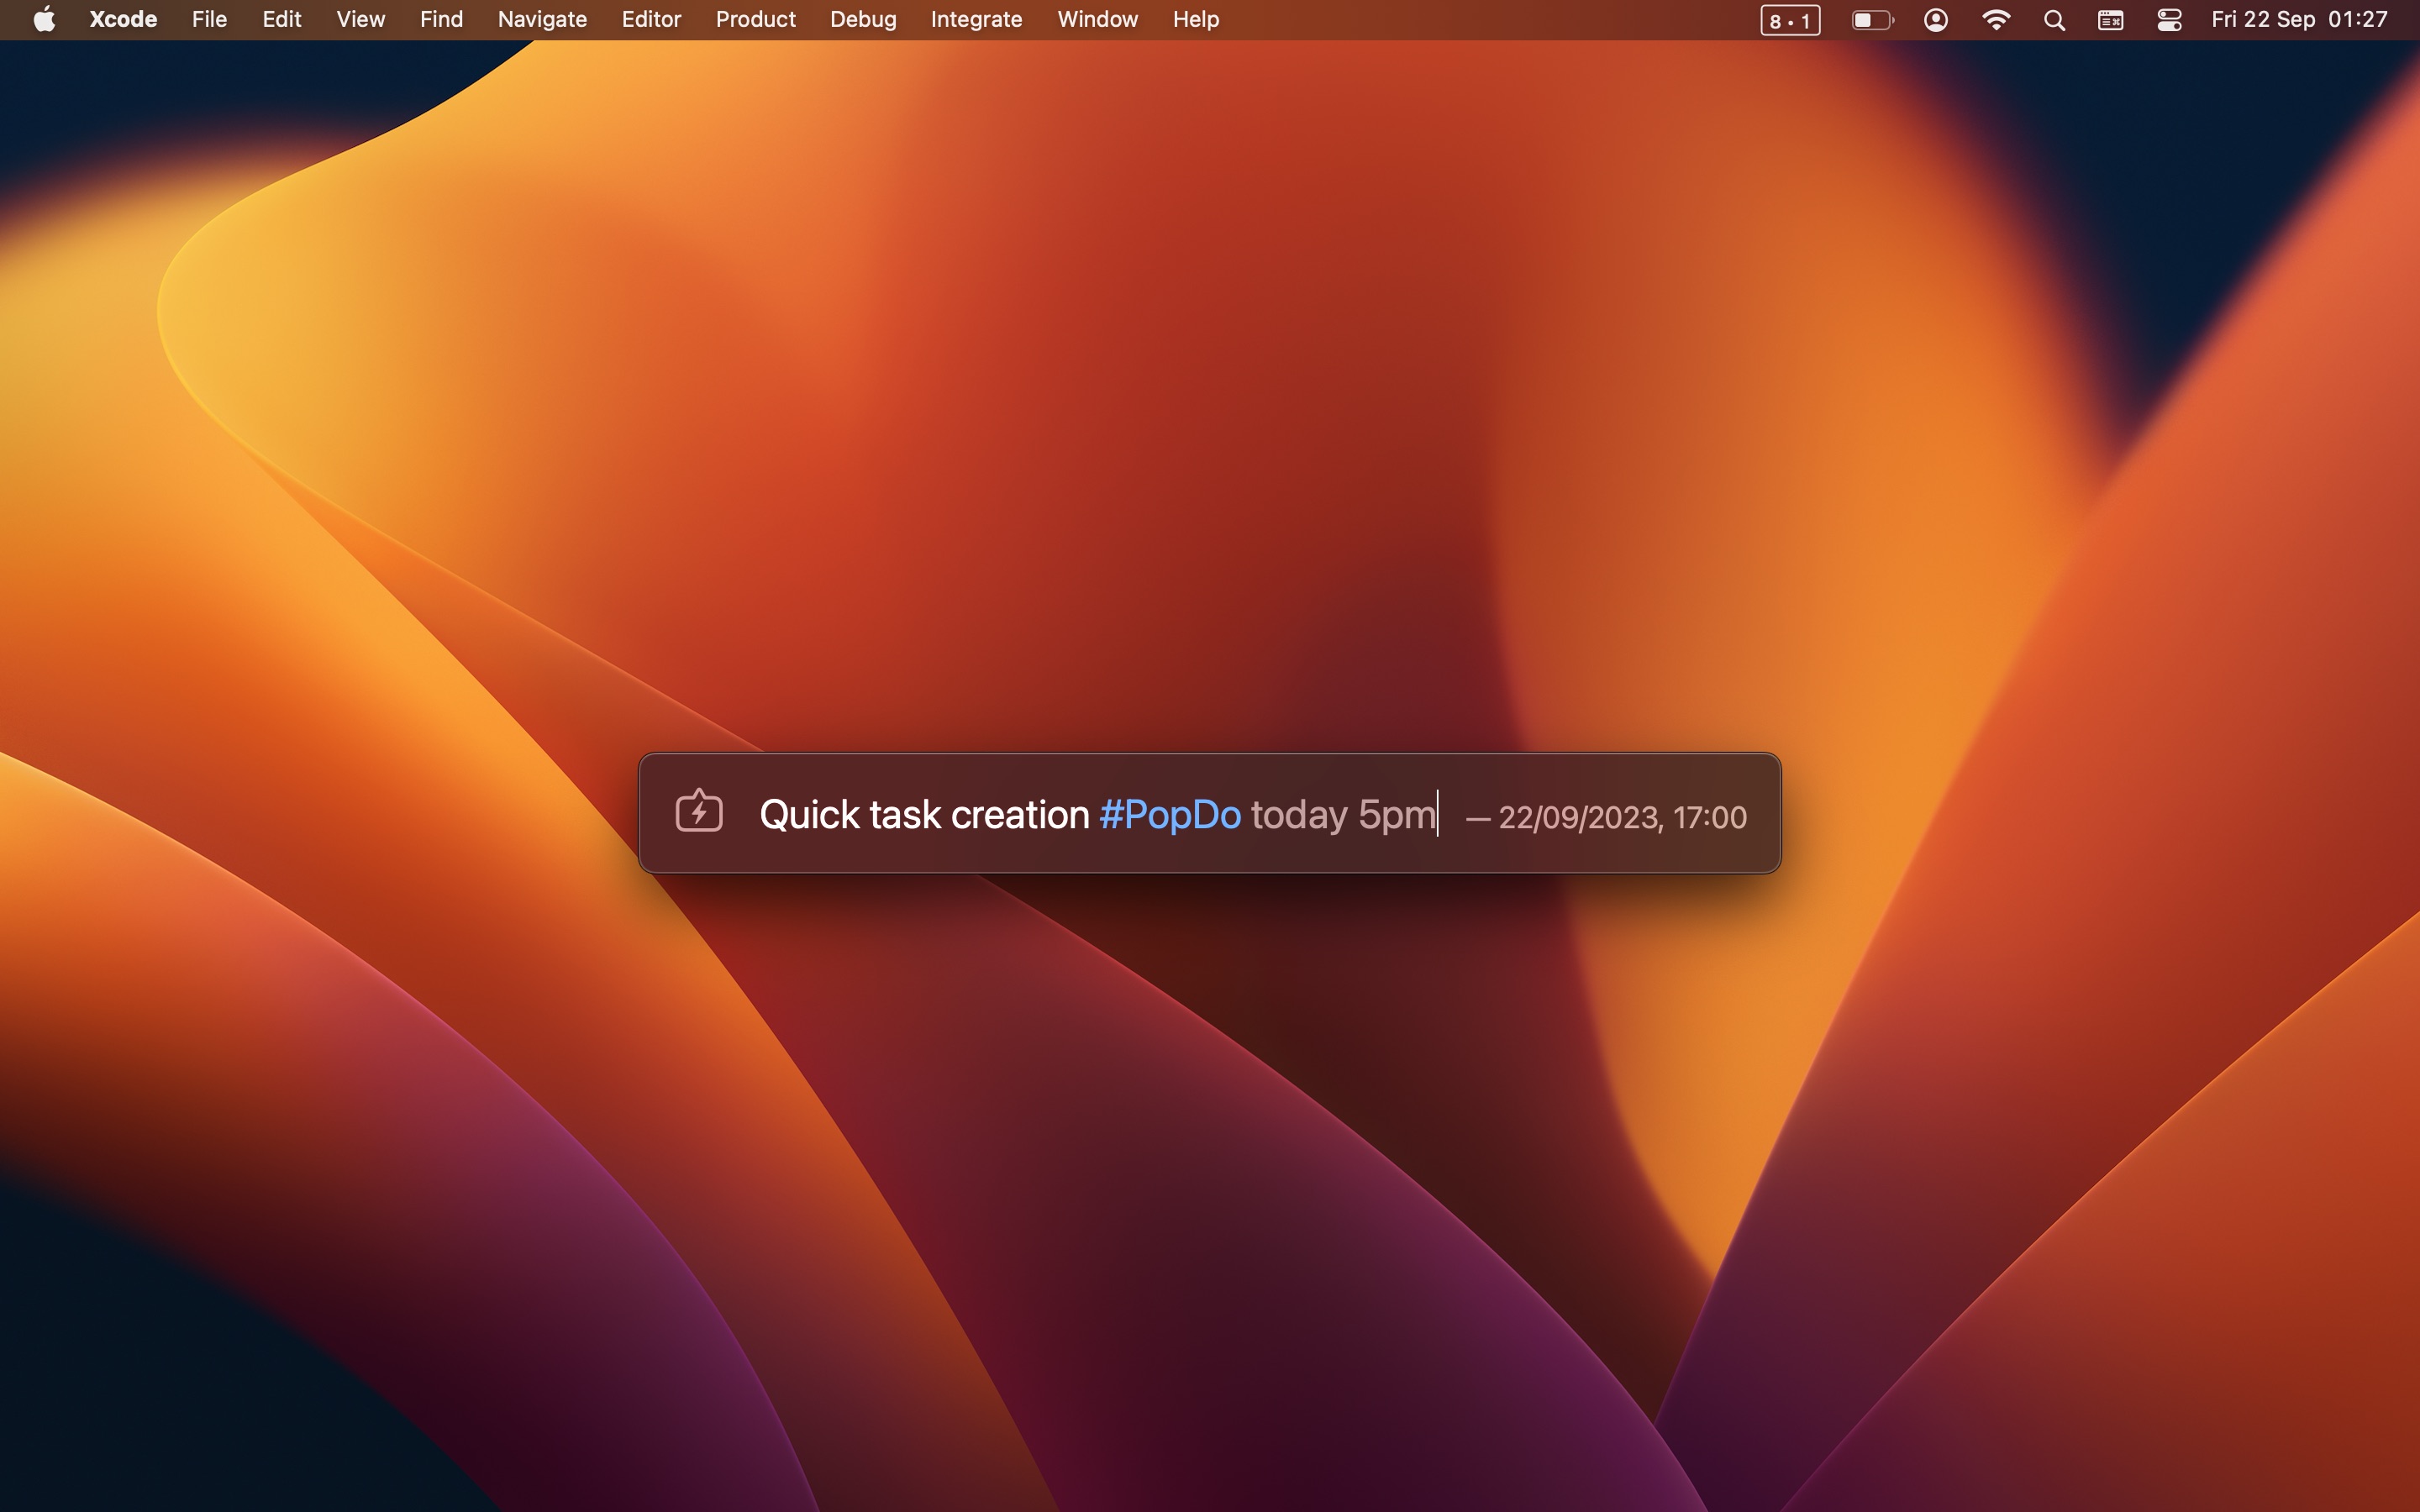The height and width of the screenshot is (1512, 2420).
Task: Click the parsed date 22/09/2023, 17:00
Action: point(1622,817)
